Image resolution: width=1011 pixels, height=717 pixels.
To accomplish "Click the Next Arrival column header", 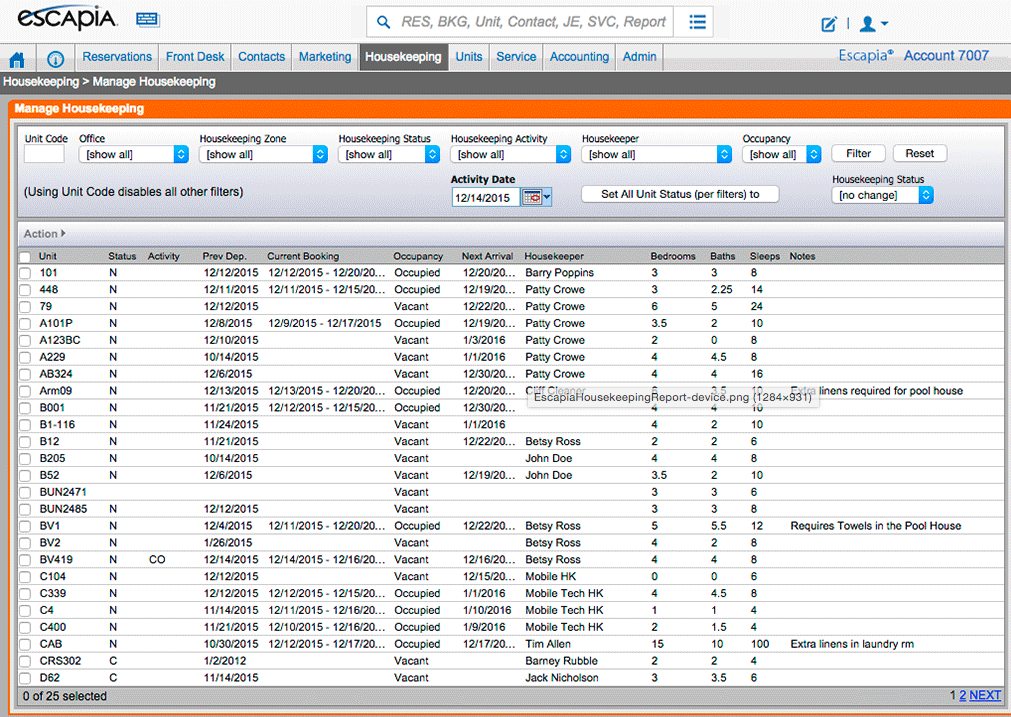I will tap(487, 256).
